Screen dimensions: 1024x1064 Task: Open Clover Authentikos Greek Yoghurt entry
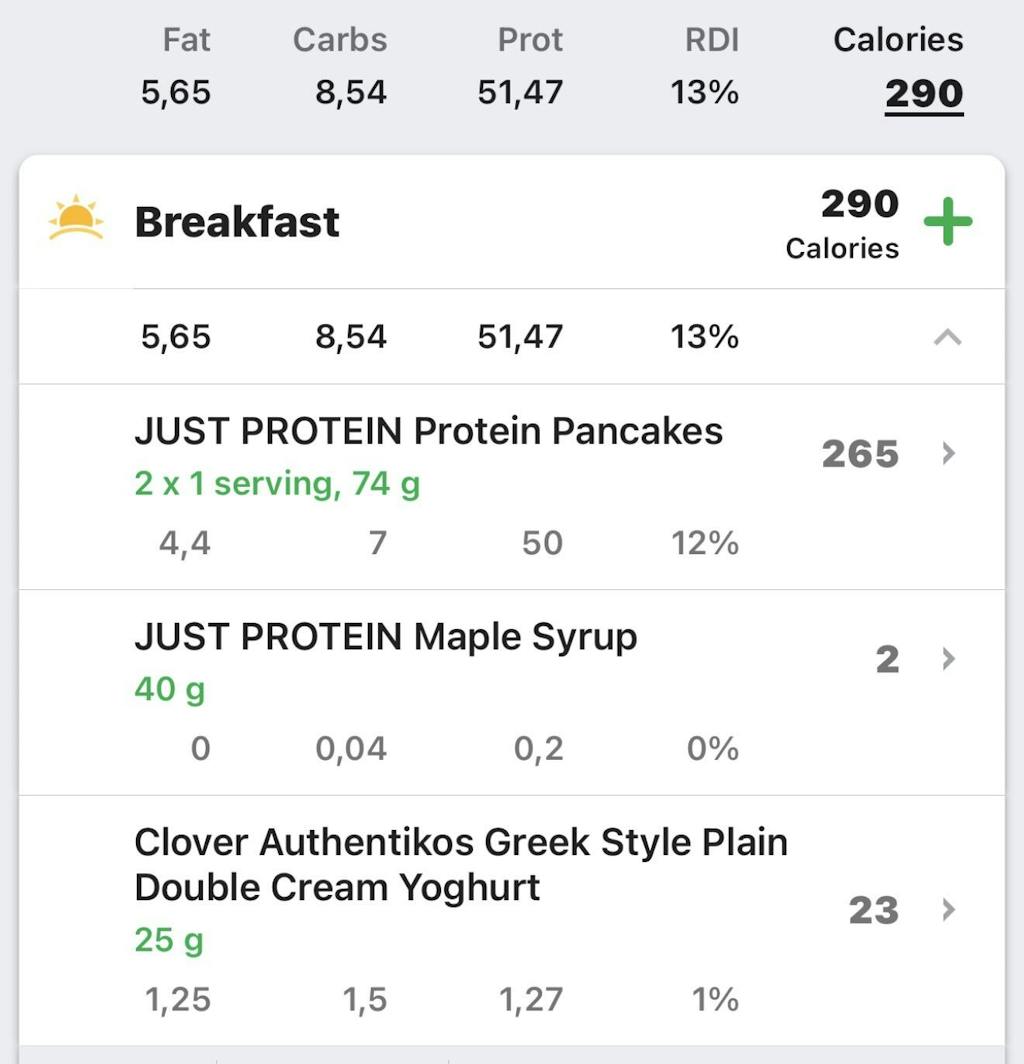point(460,864)
